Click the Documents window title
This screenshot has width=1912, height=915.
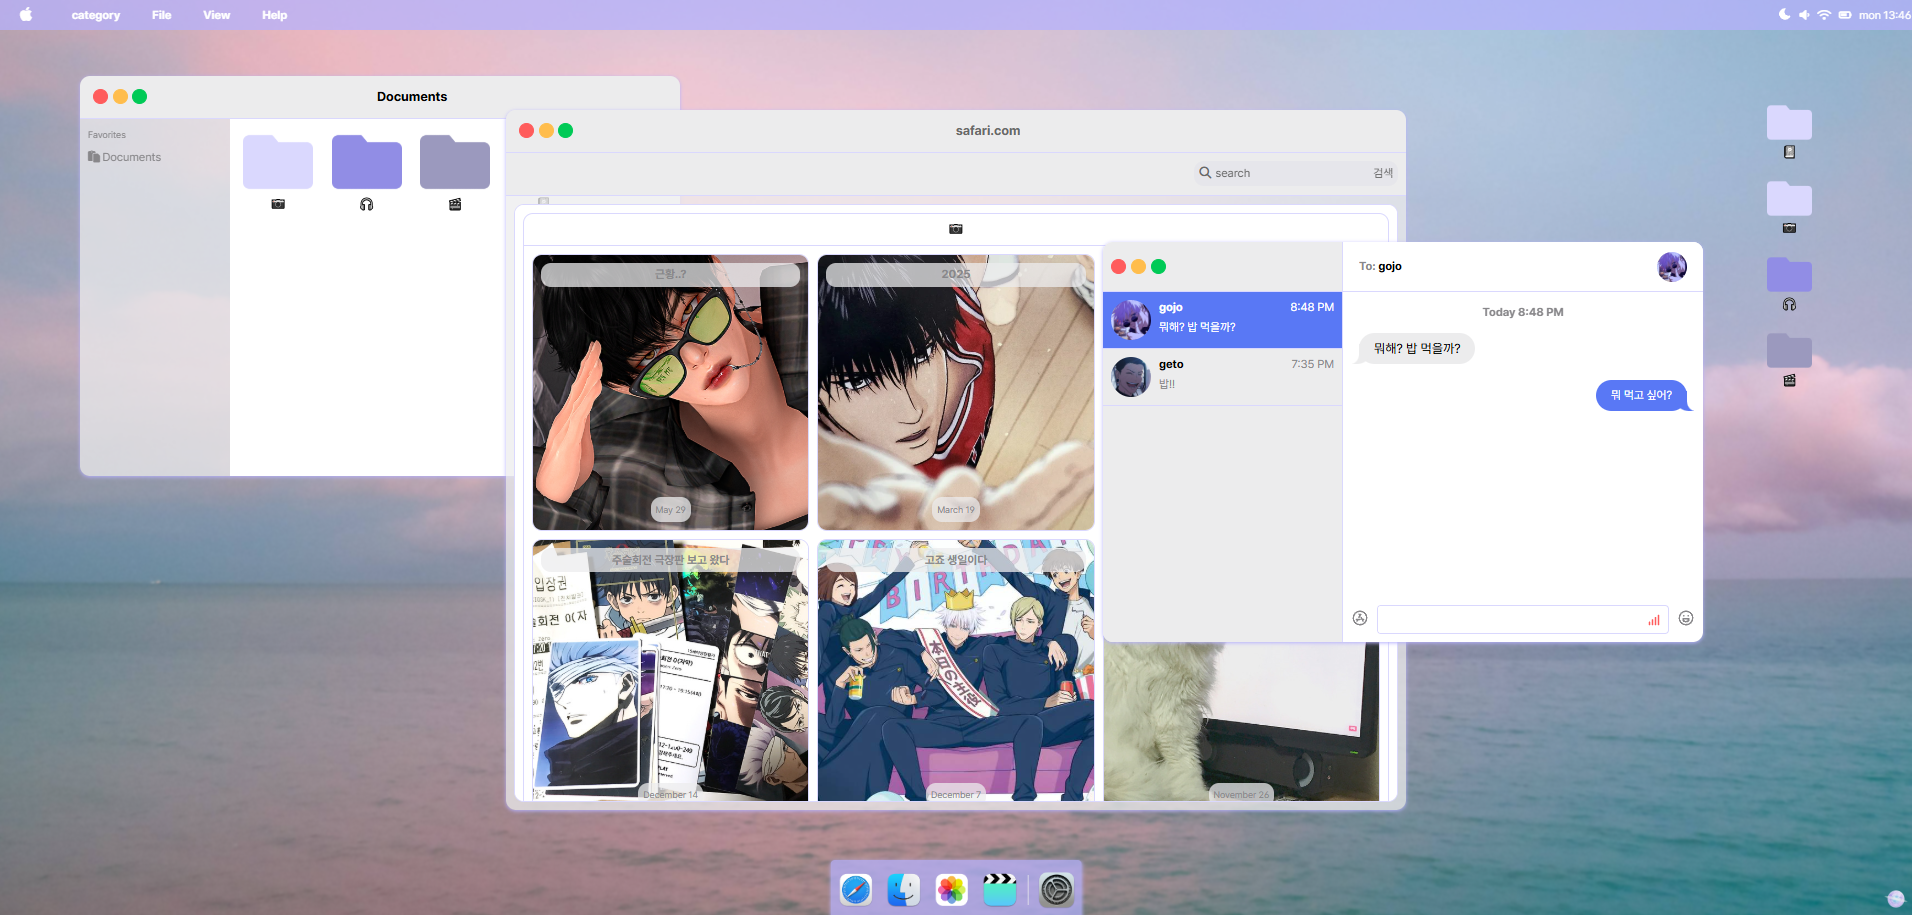coord(412,97)
